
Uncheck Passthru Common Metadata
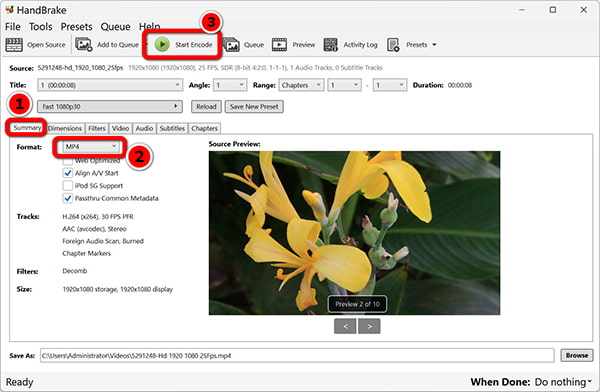tap(68, 198)
